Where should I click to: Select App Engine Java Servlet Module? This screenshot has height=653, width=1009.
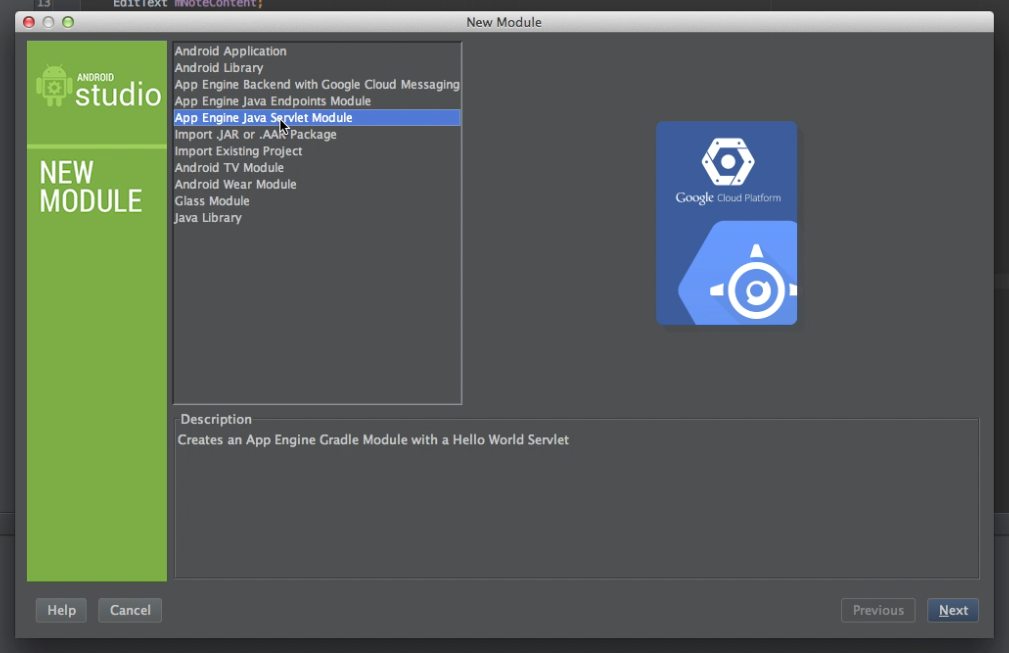[x=317, y=118]
